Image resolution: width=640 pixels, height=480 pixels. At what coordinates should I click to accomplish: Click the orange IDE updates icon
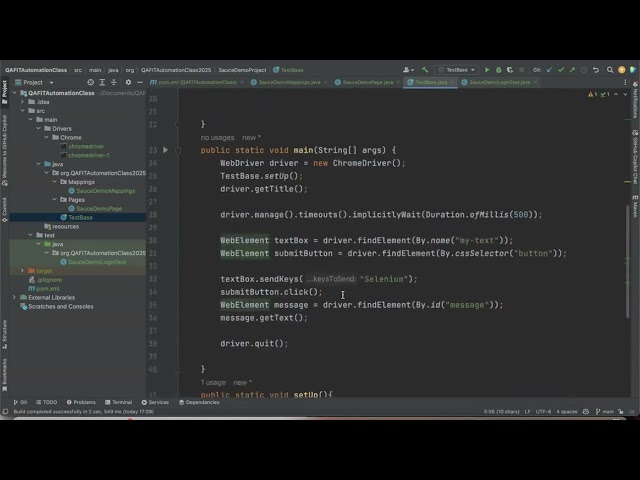(622, 70)
